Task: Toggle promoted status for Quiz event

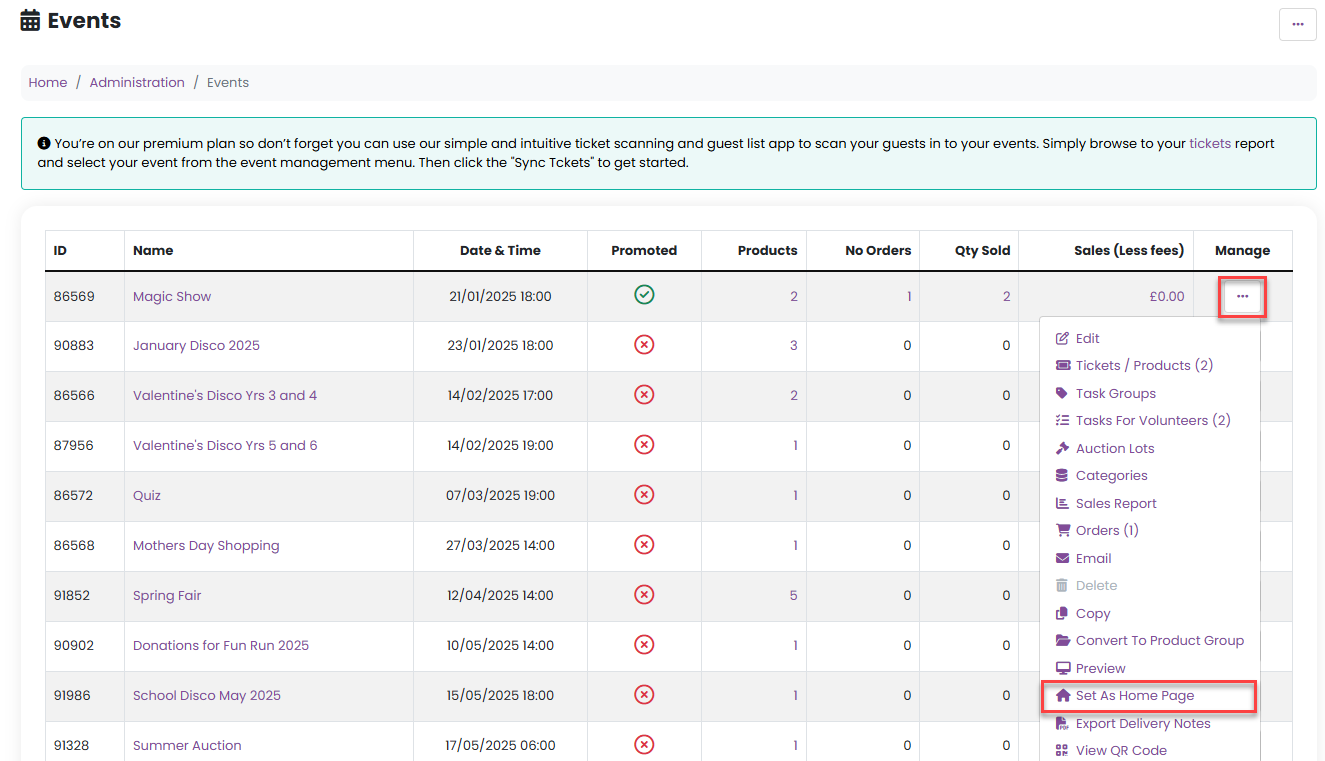Action: click(x=644, y=495)
